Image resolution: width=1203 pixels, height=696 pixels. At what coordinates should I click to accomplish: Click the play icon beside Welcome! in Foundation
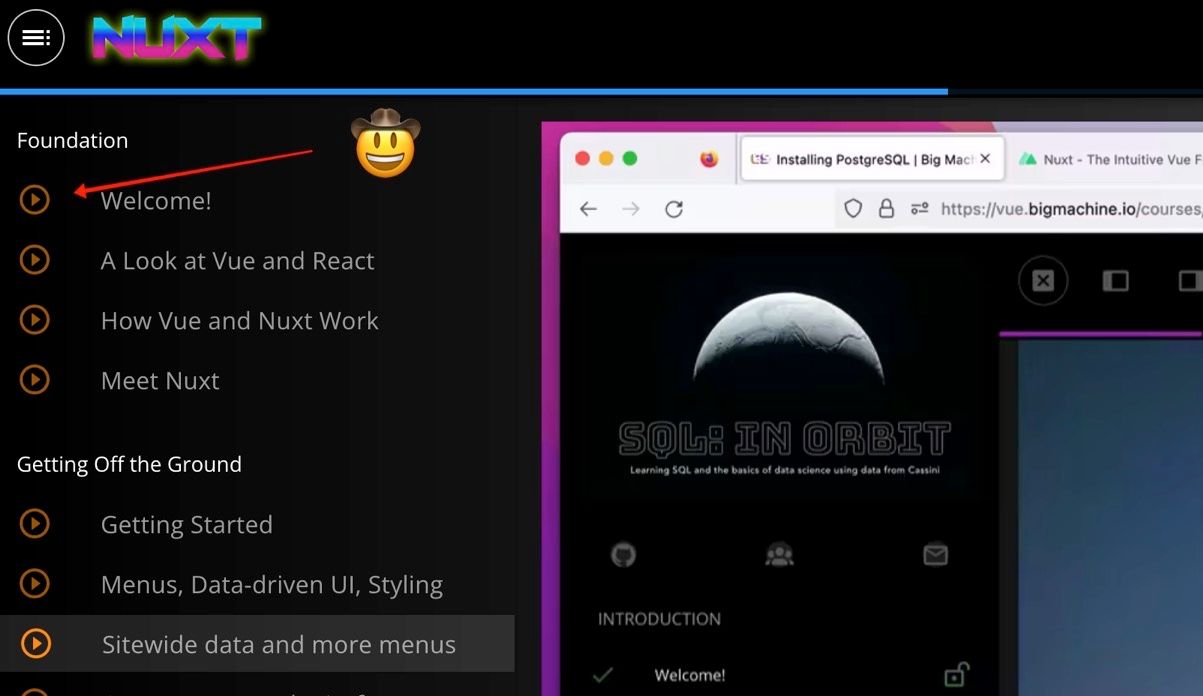(35, 200)
